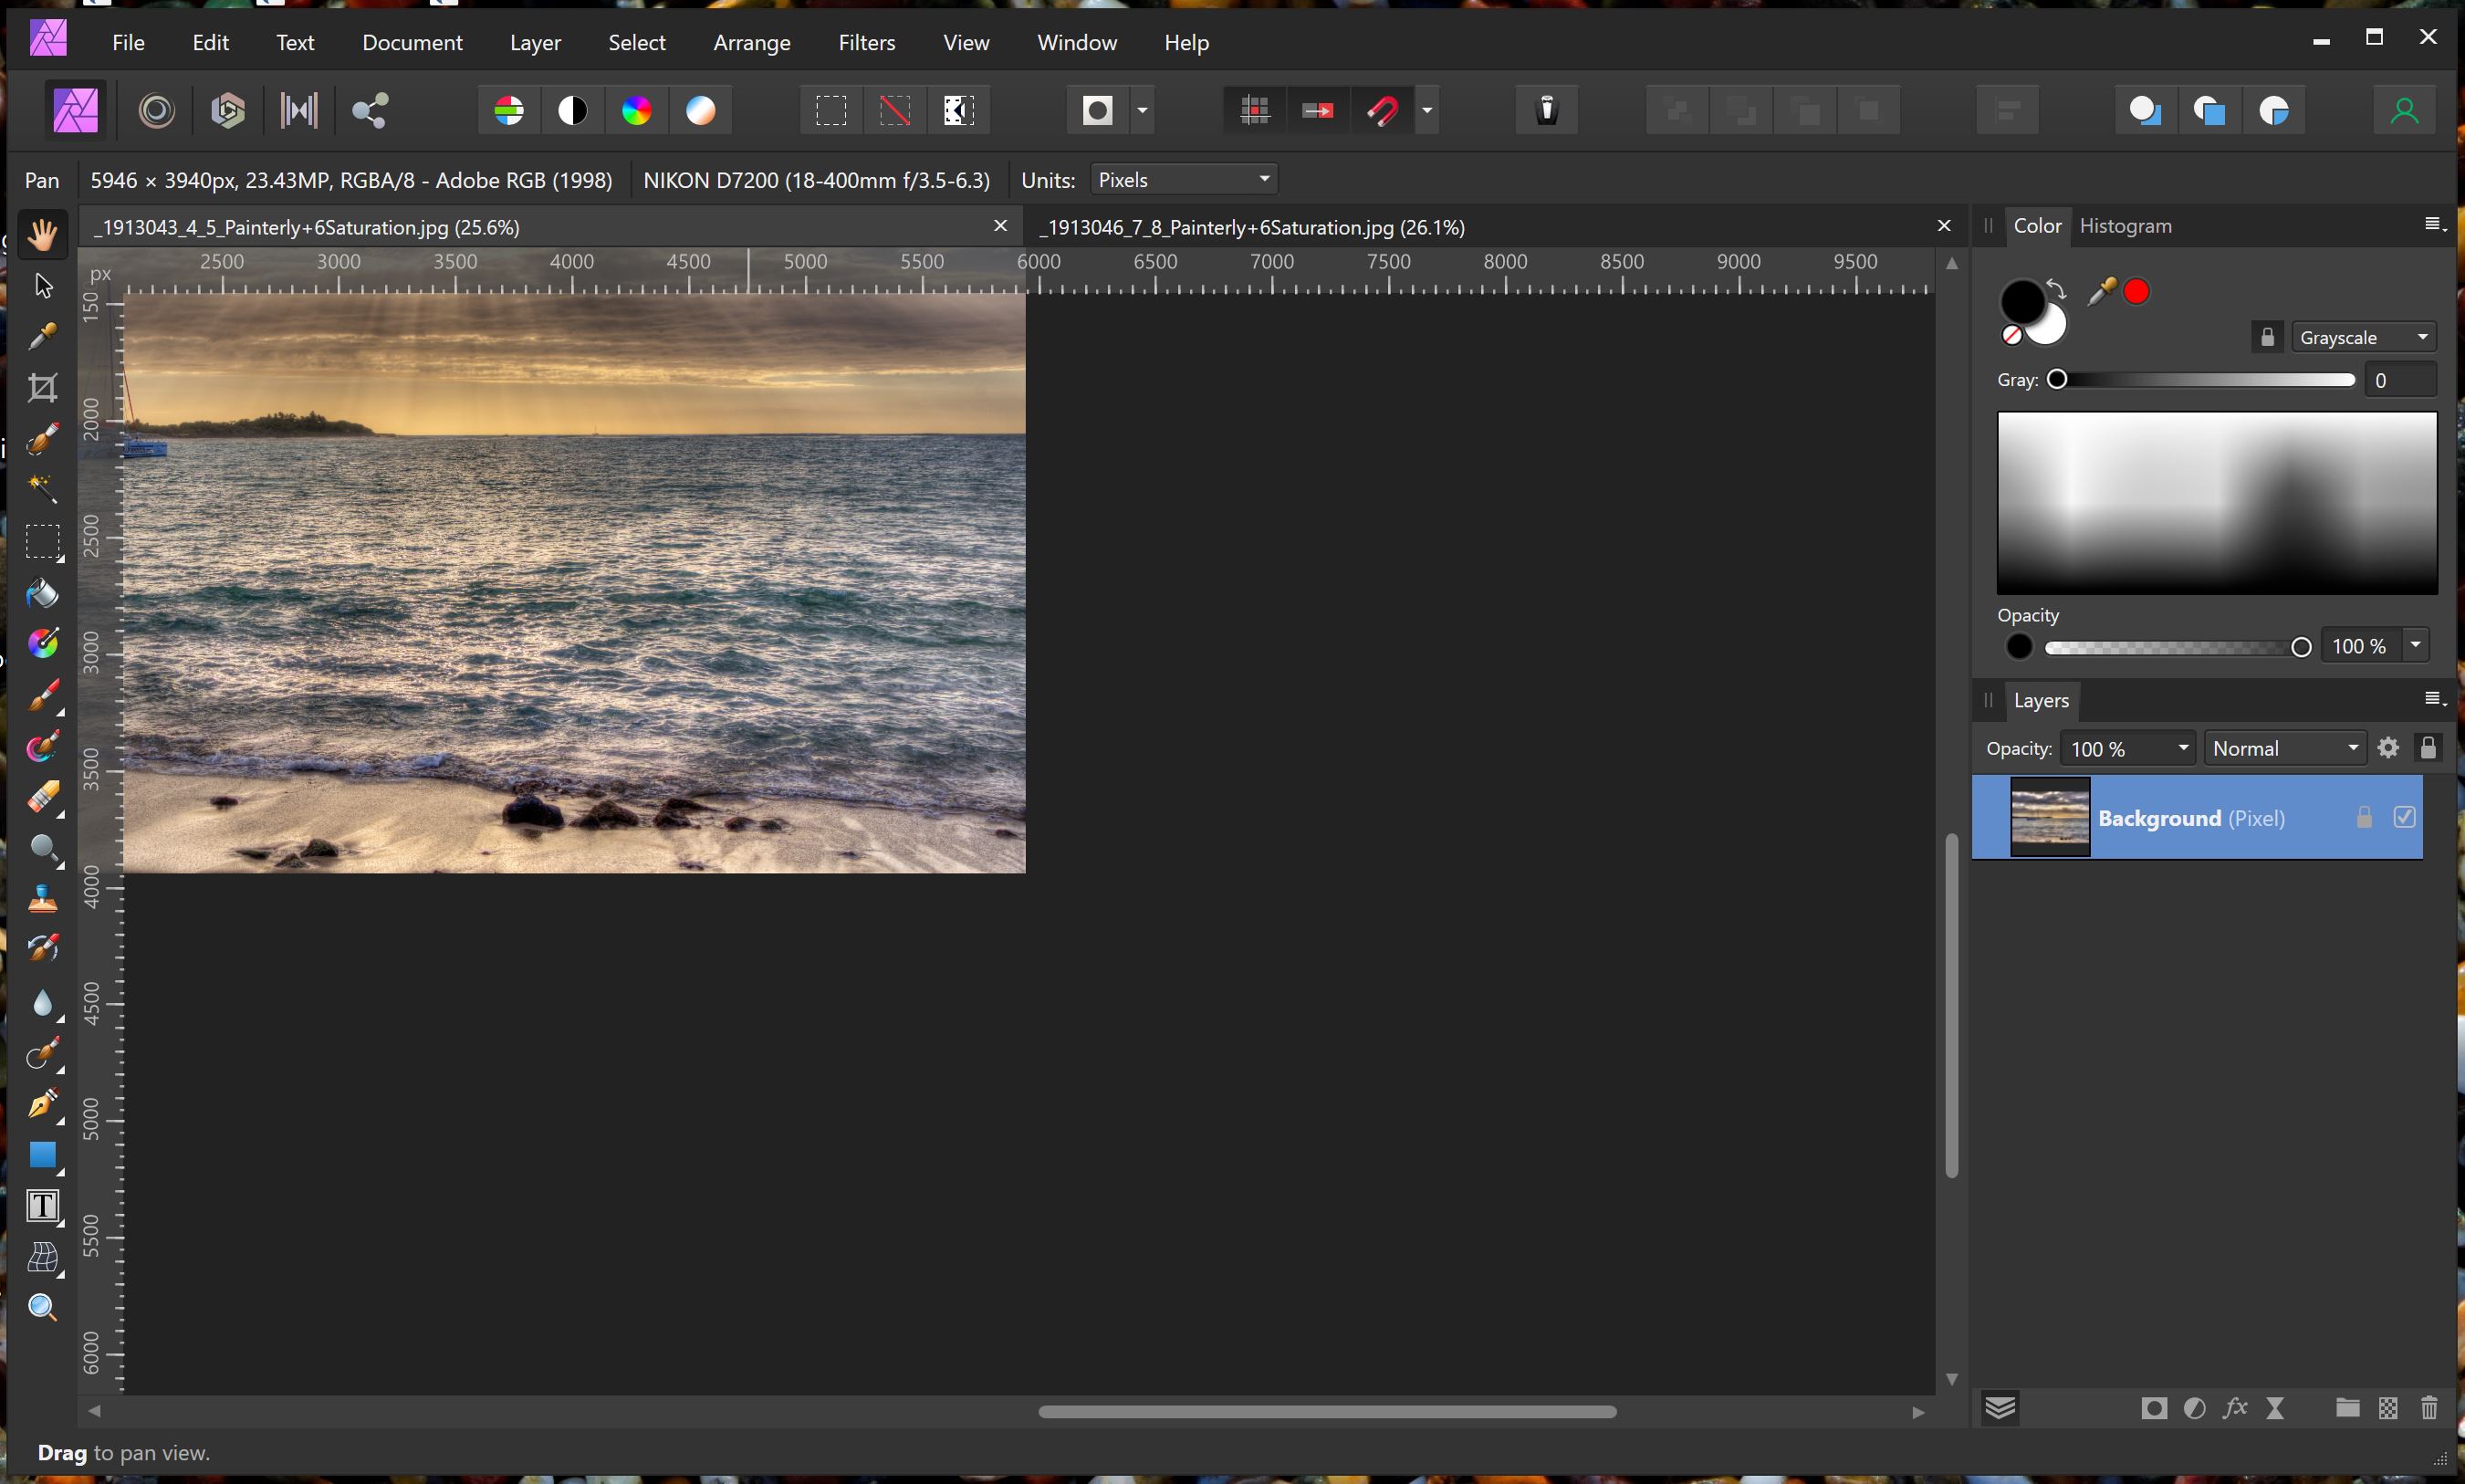Select the Clone Brush tool
Screen dimensions: 2465x1484
[42, 899]
